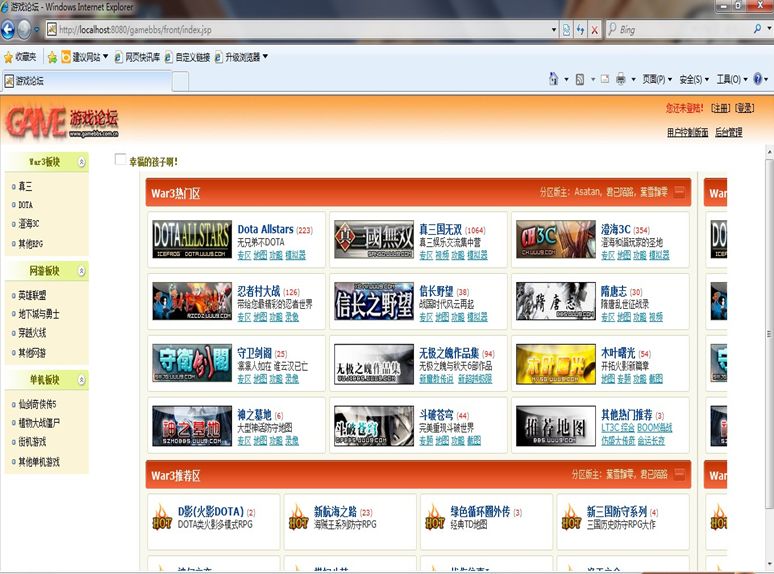Open the address bar history dropdown arrow
Image resolution: width=774 pixels, height=574 pixels.
pyautogui.click(x=554, y=30)
